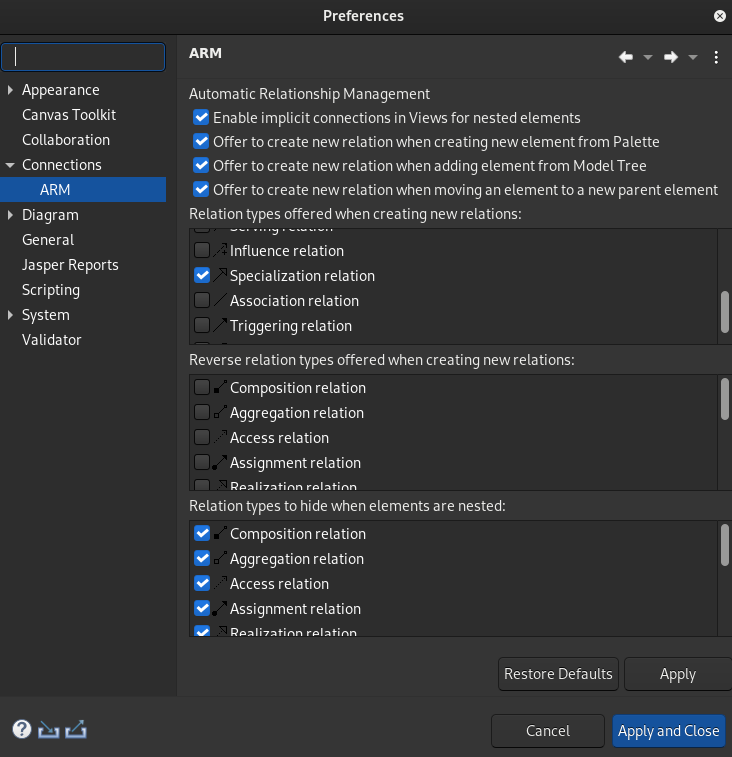732x757 pixels.
Task: Expand the Appearance tree node
Action: pos(10,90)
